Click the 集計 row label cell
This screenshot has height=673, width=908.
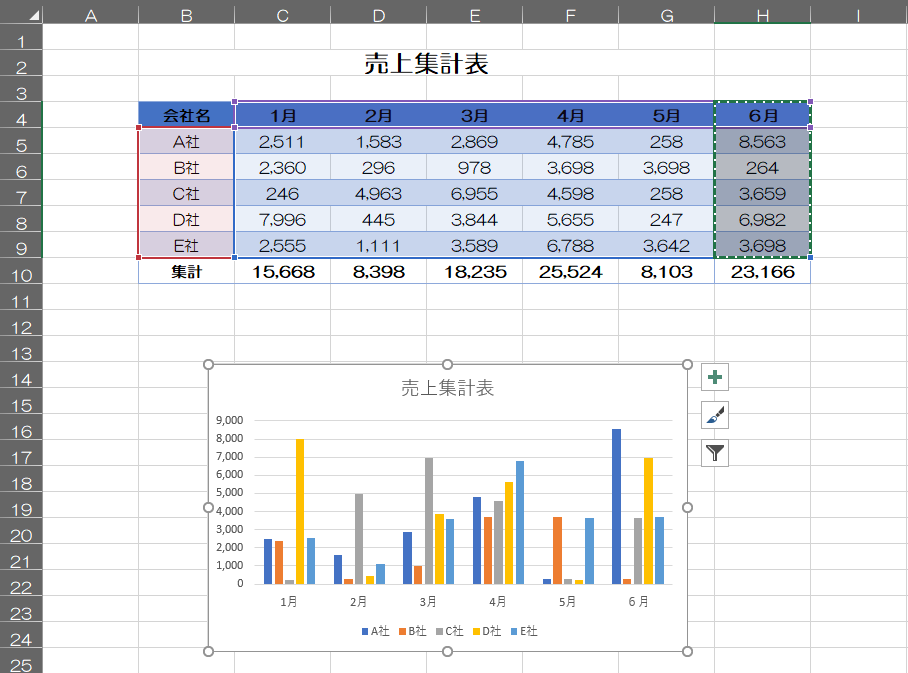[x=186, y=271]
